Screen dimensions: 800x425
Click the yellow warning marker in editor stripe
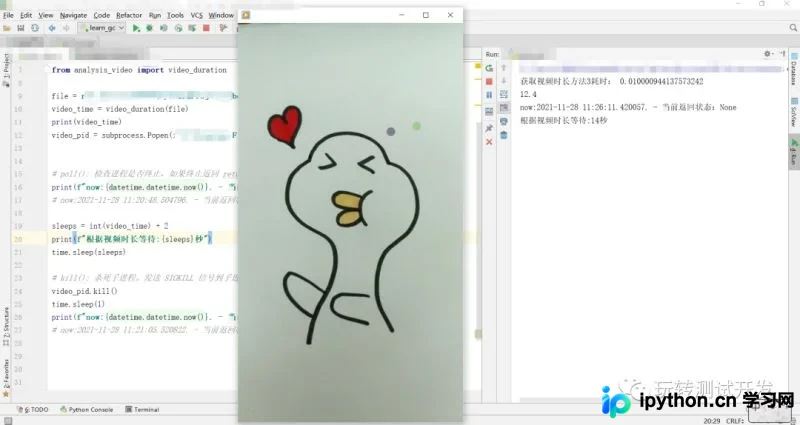(478, 66)
